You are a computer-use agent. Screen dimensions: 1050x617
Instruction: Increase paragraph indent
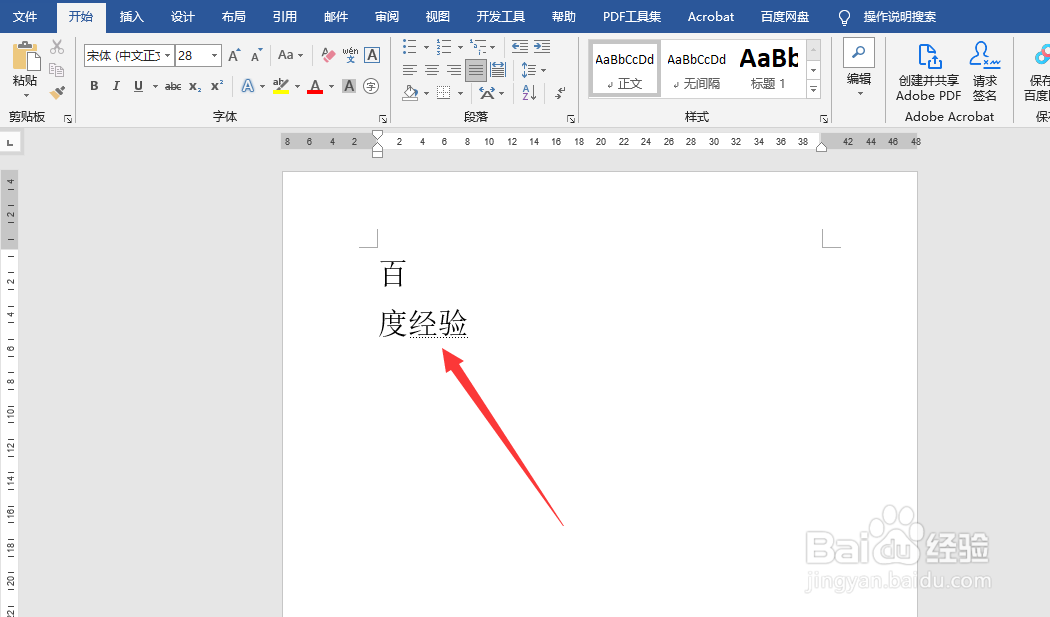[542, 46]
